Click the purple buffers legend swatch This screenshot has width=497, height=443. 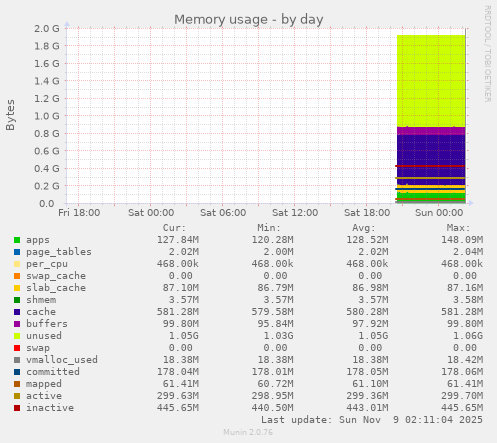pyautogui.click(x=17, y=324)
